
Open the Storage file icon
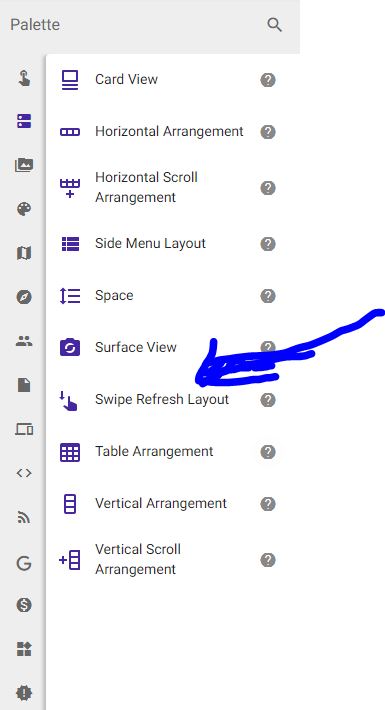pyautogui.click(x=24, y=385)
